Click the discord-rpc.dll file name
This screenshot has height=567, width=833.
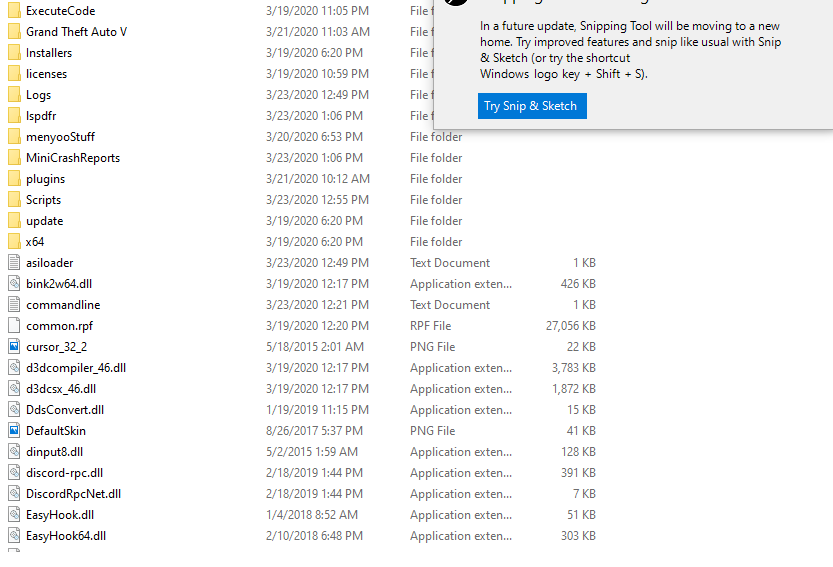coord(64,473)
